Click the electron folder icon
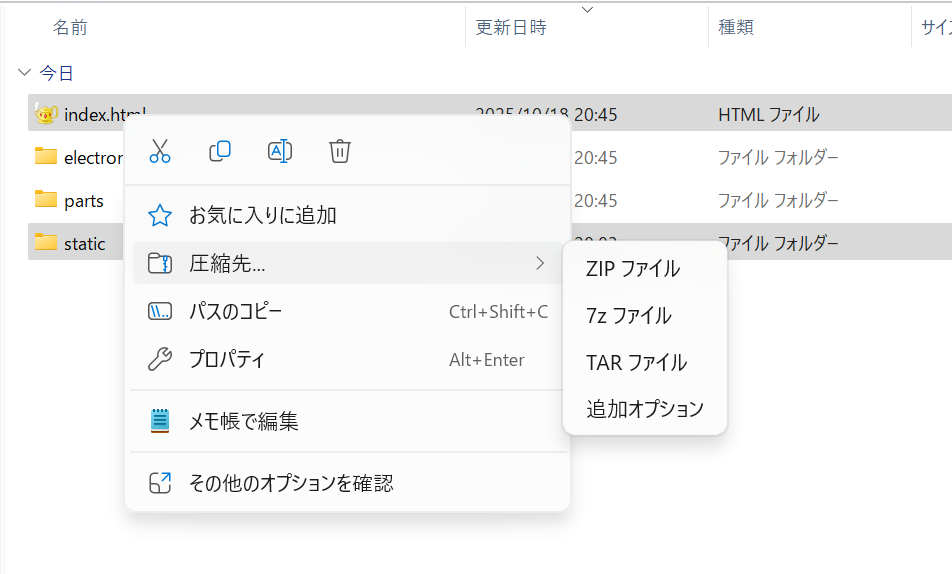 [x=46, y=156]
